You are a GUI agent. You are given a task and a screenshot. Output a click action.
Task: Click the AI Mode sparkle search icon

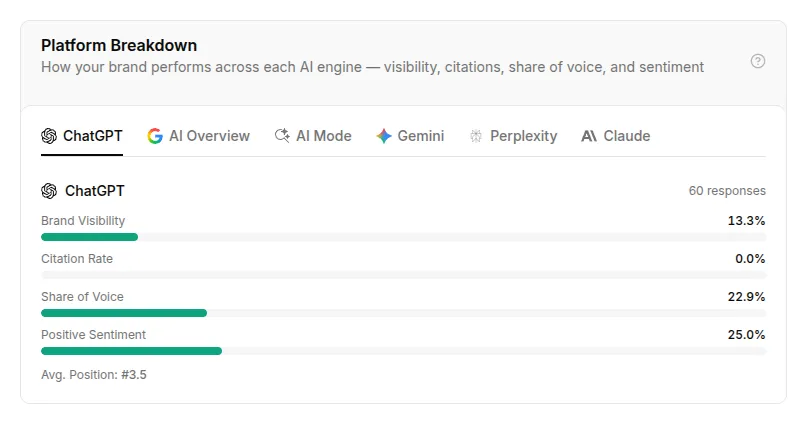click(x=282, y=135)
